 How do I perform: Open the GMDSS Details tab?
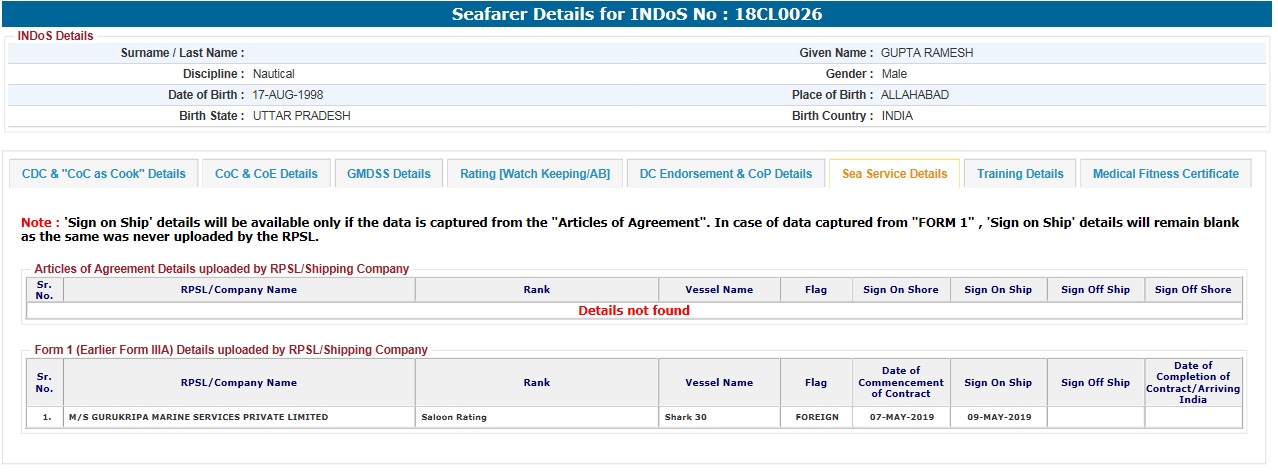pos(388,174)
